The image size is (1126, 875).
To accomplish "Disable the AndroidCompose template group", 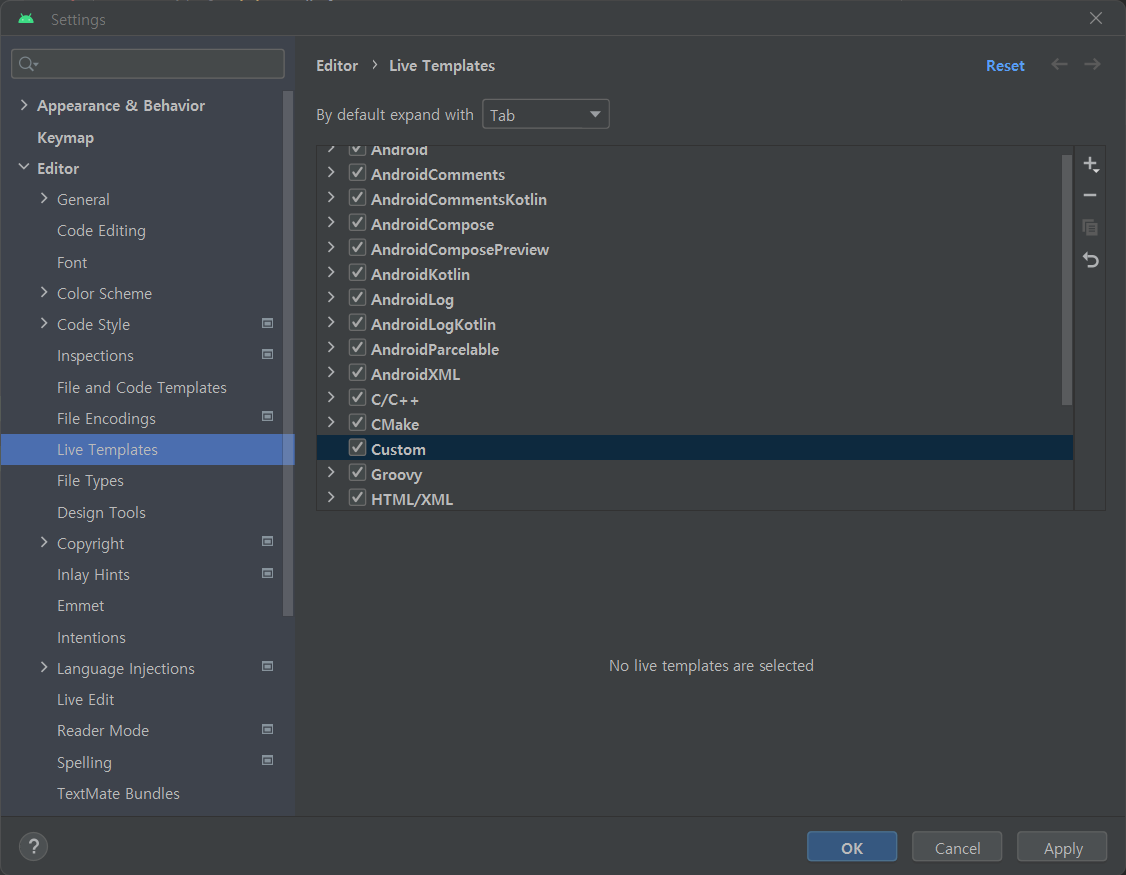I will [x=358, y=223].
